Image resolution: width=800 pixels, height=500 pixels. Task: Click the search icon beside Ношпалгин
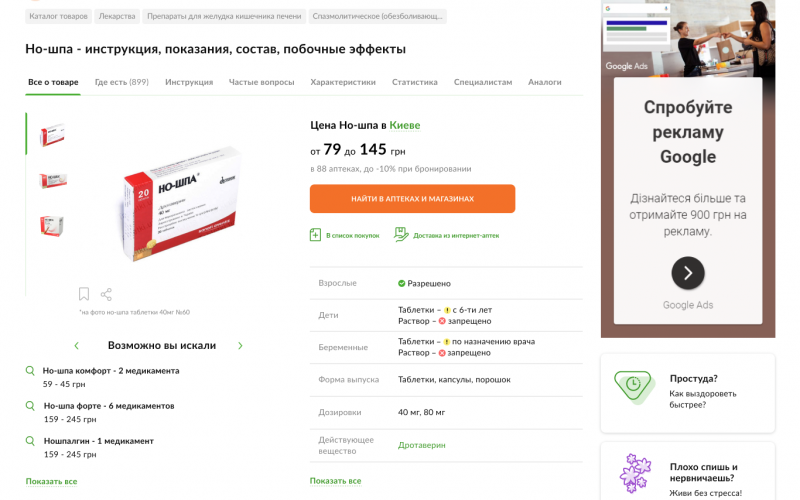(x=30, y=440)
